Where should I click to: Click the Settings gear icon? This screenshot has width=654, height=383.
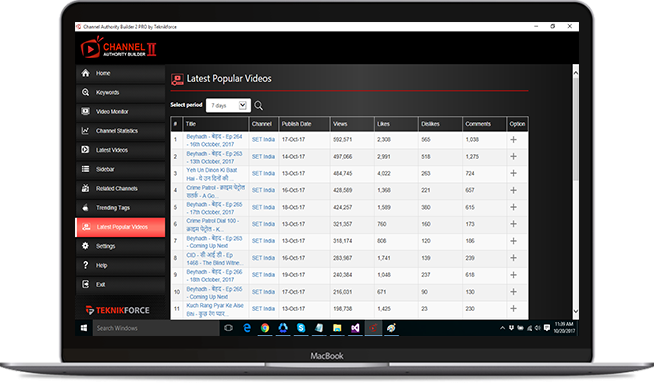[86, 246]
